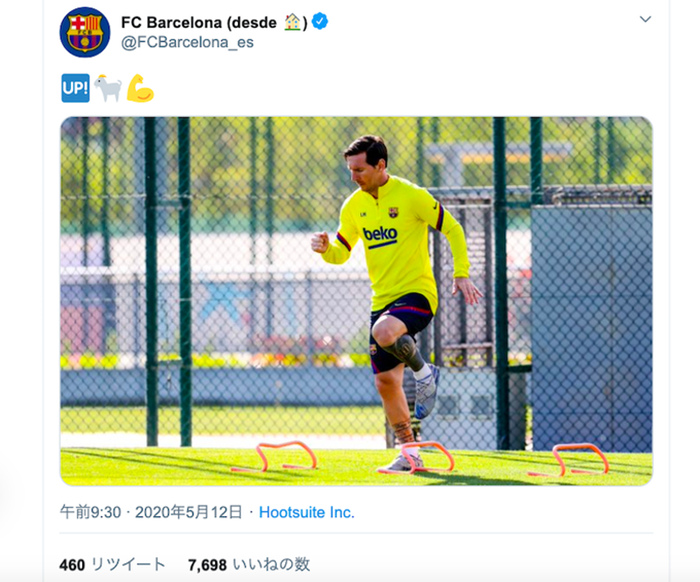Viewport: 700px width, 582px height.
Task: Click the 午前9:30 · 2020年5月12日 timestamp
Action: (x=151, y=512)
